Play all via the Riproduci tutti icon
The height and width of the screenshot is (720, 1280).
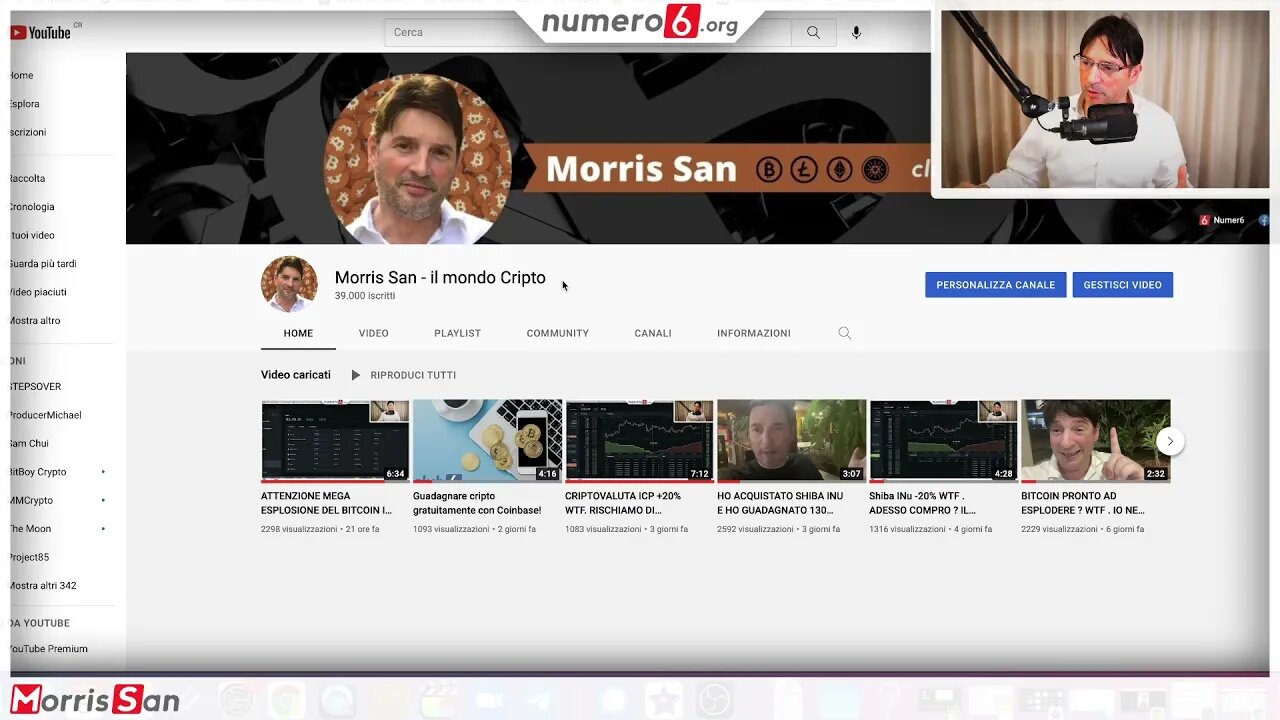[355, 375]
